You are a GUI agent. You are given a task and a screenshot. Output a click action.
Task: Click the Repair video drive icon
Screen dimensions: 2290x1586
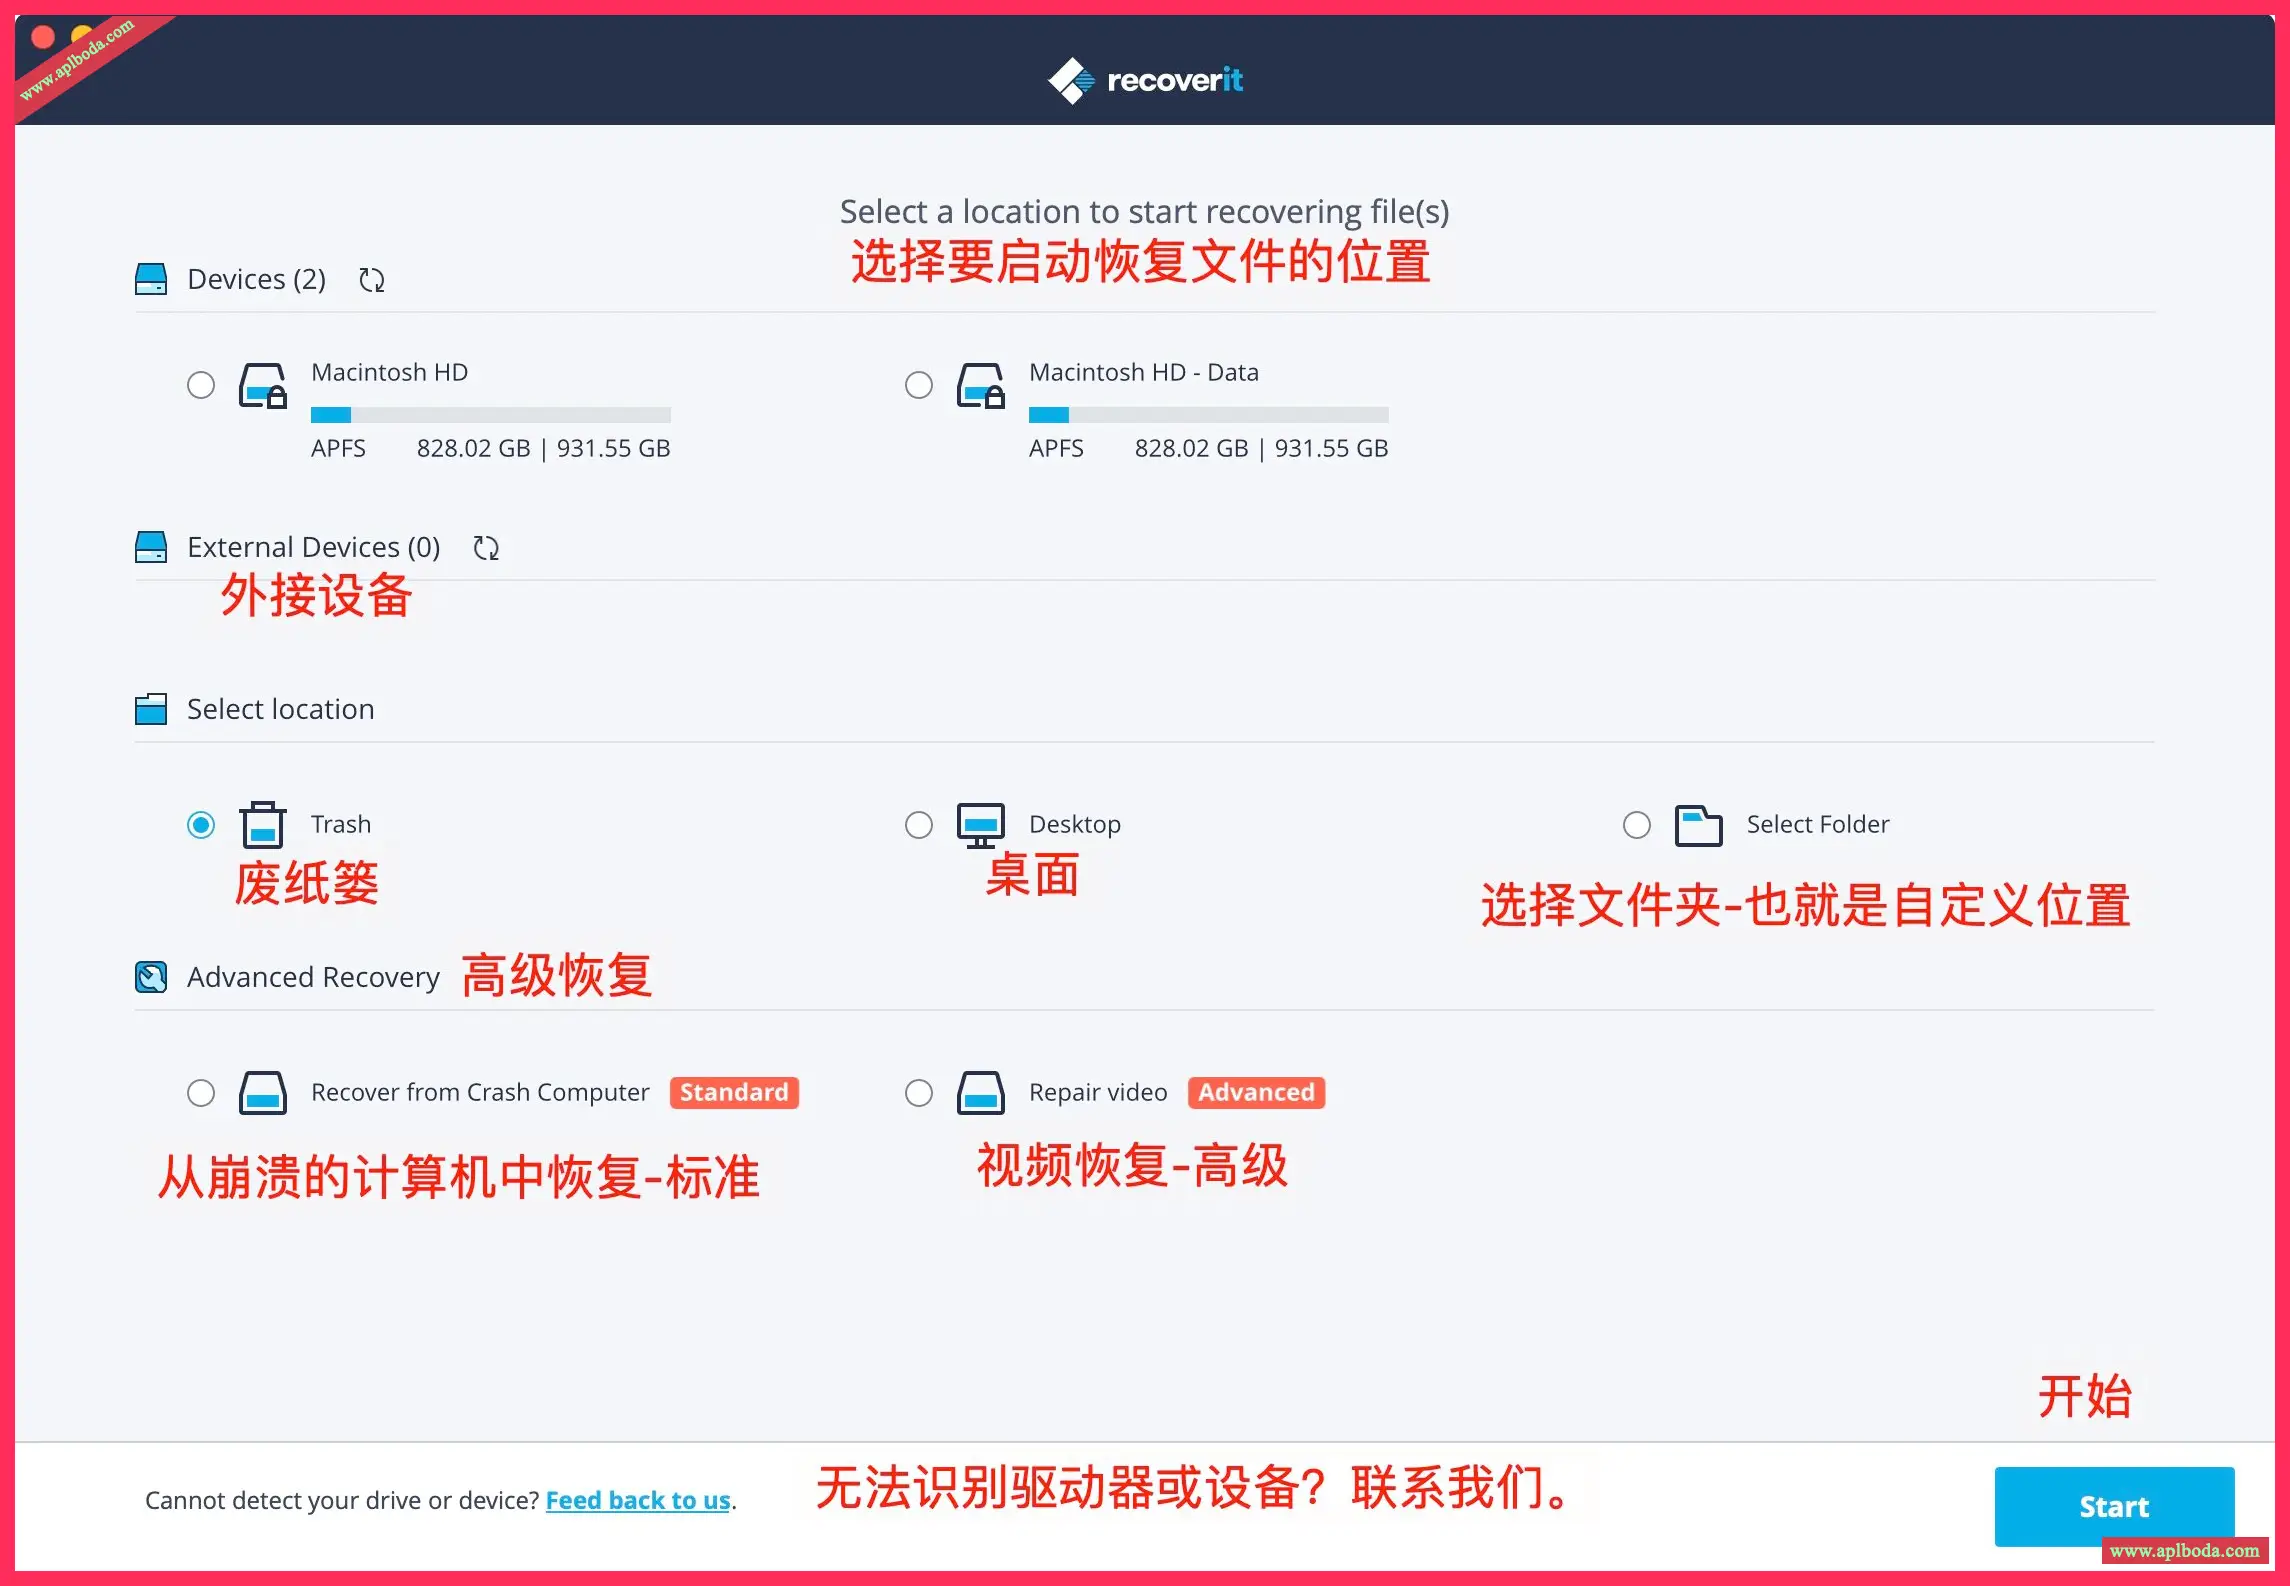(981, 1093)
